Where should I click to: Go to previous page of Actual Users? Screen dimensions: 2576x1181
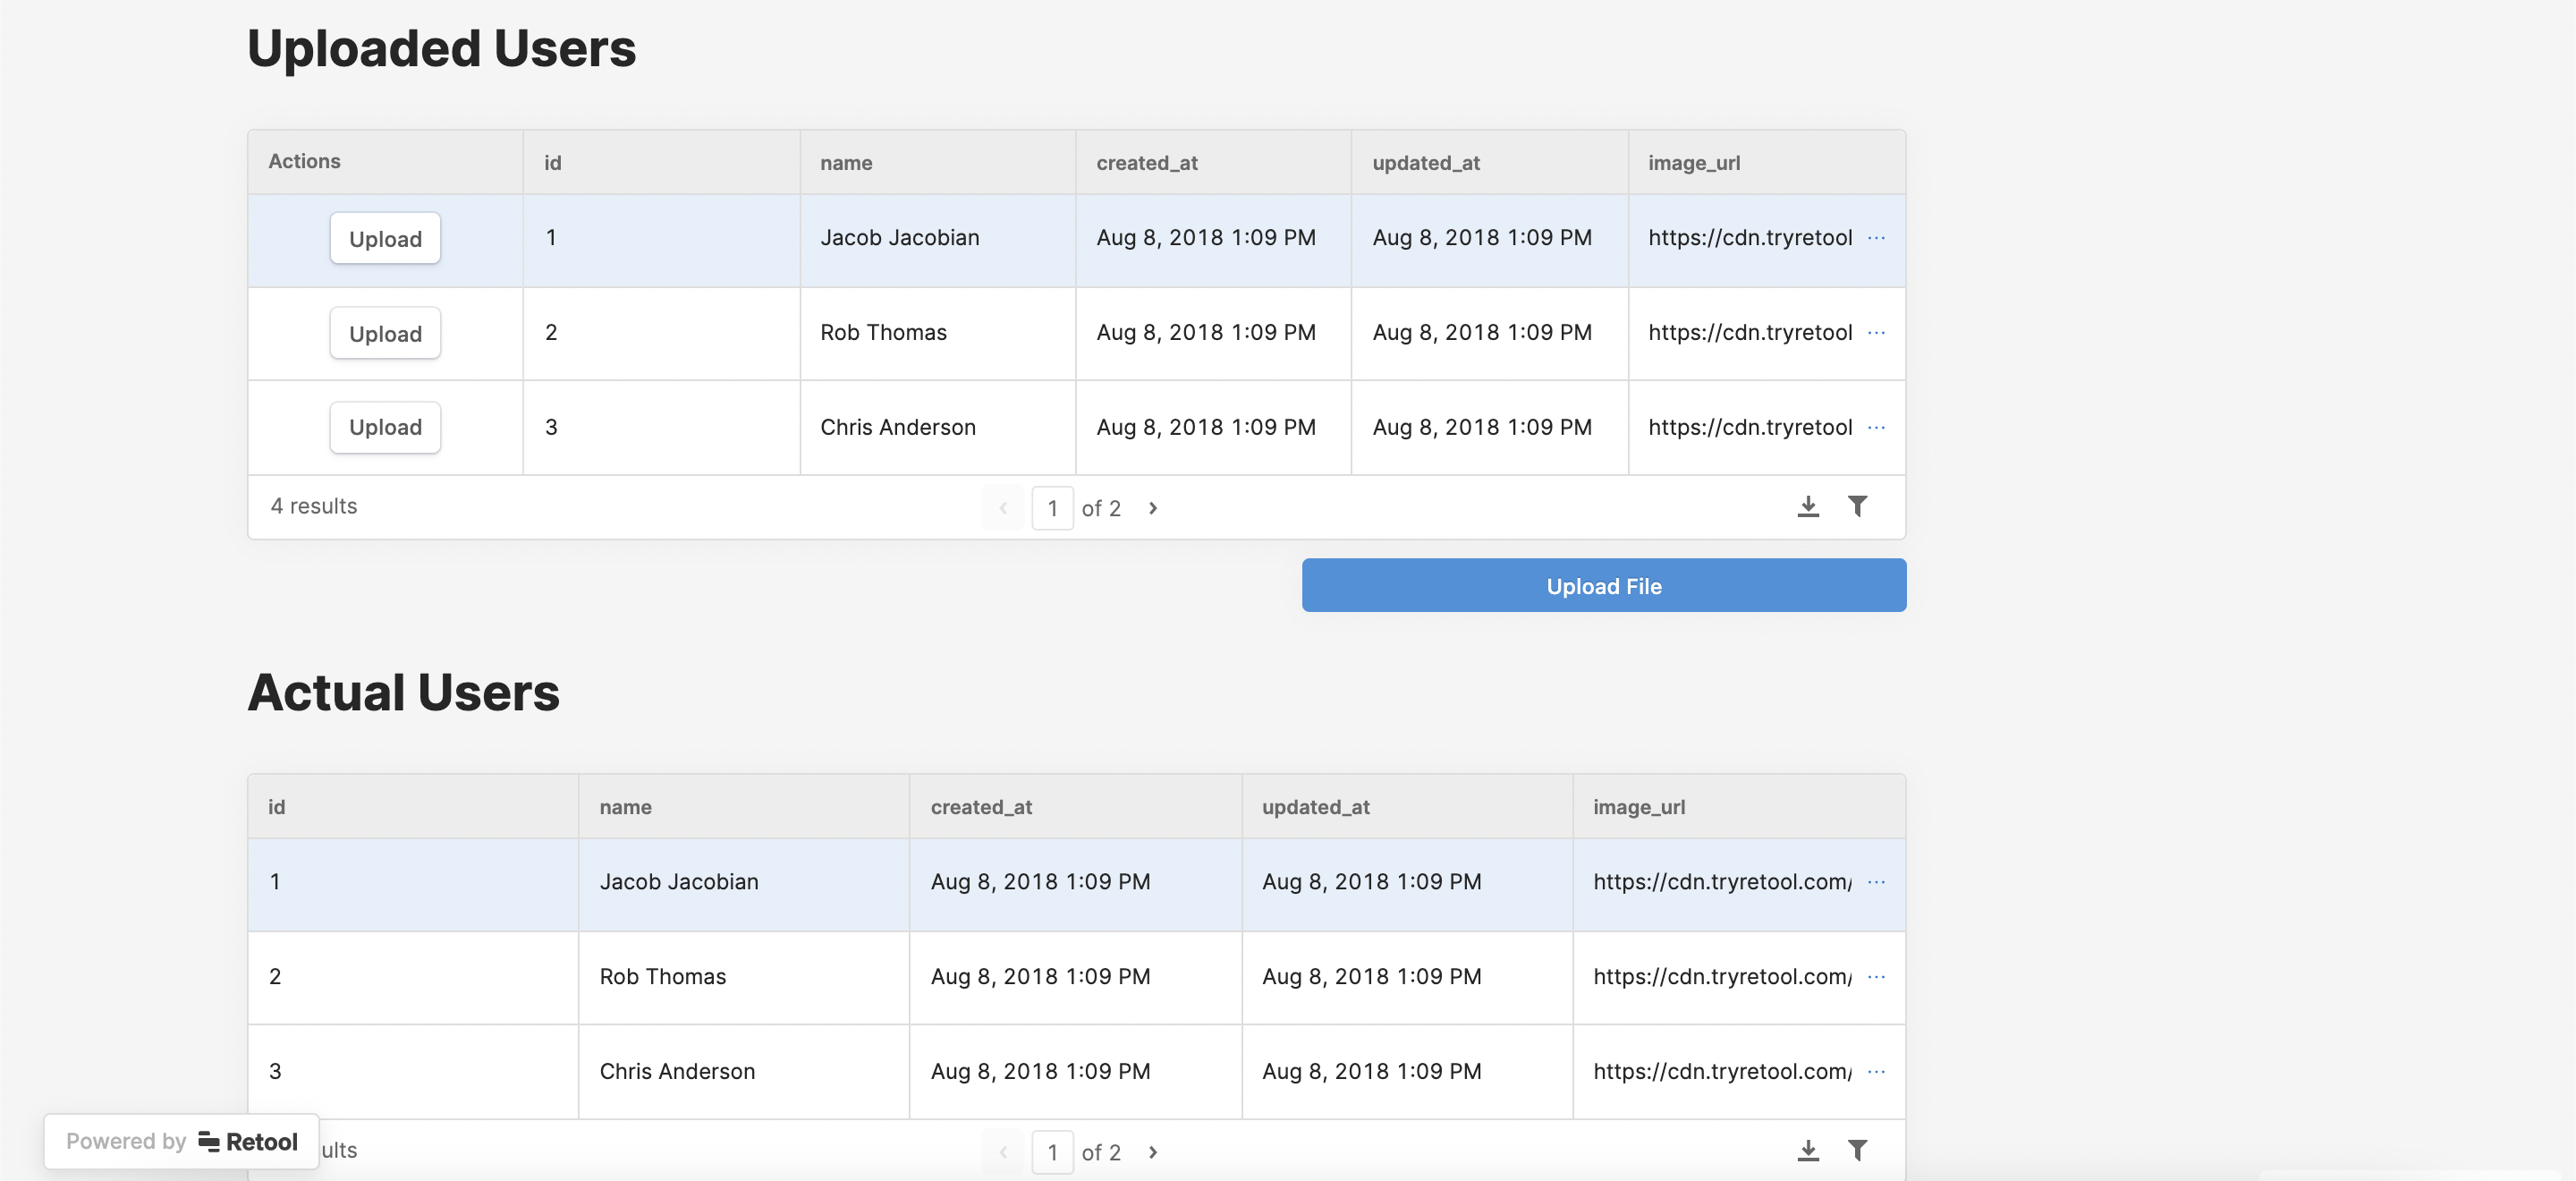pos(1003,1152)
